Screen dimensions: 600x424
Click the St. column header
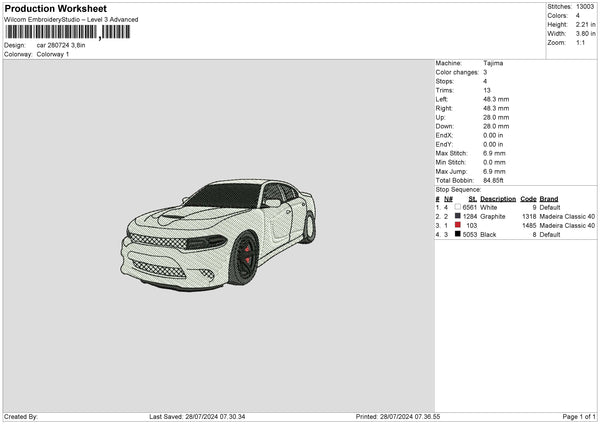click(x=473, y=199)
